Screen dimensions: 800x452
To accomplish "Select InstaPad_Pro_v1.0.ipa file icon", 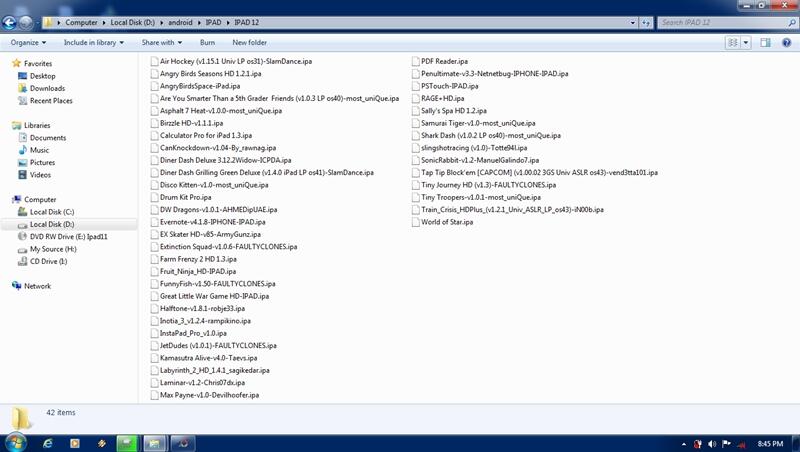I will pos(155,333).
